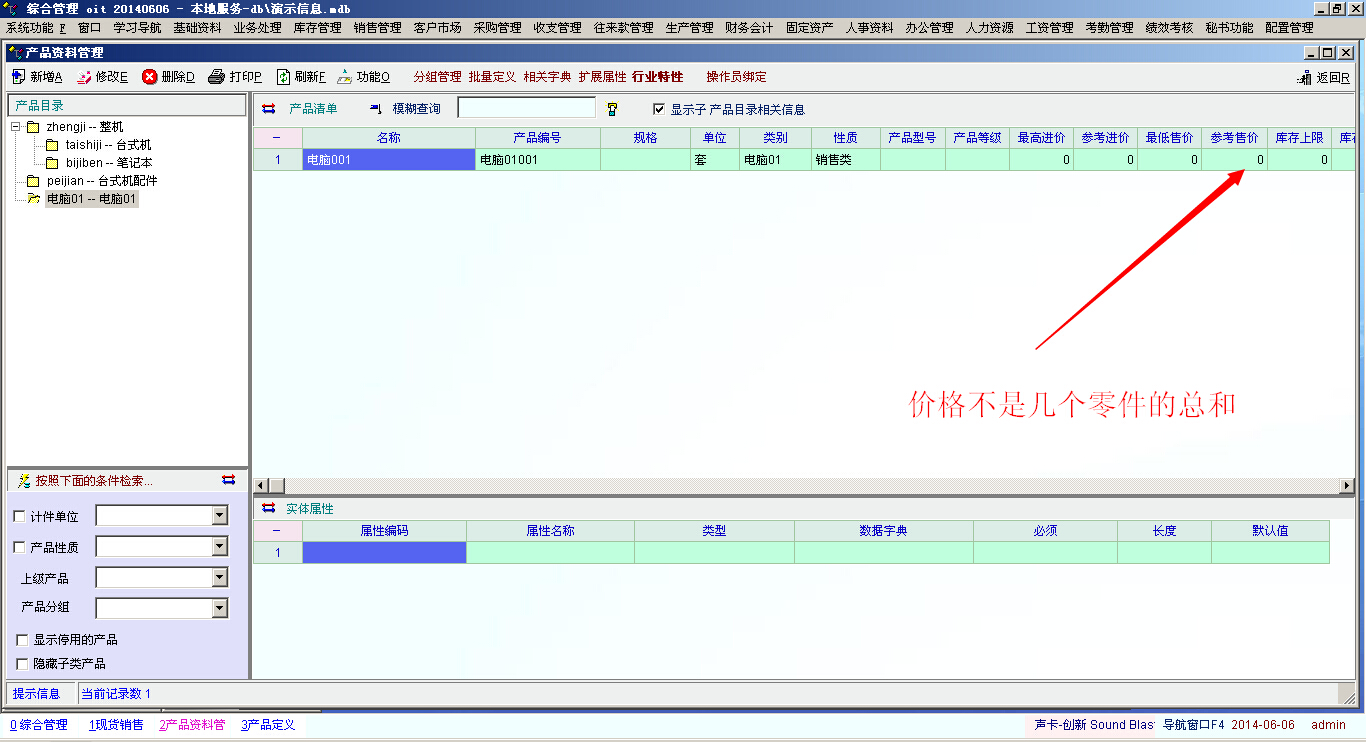This screenshot has height=742, width=1366.
Task: Collapse the zhengji -- 整机 tree node
Action: point(16,127)
